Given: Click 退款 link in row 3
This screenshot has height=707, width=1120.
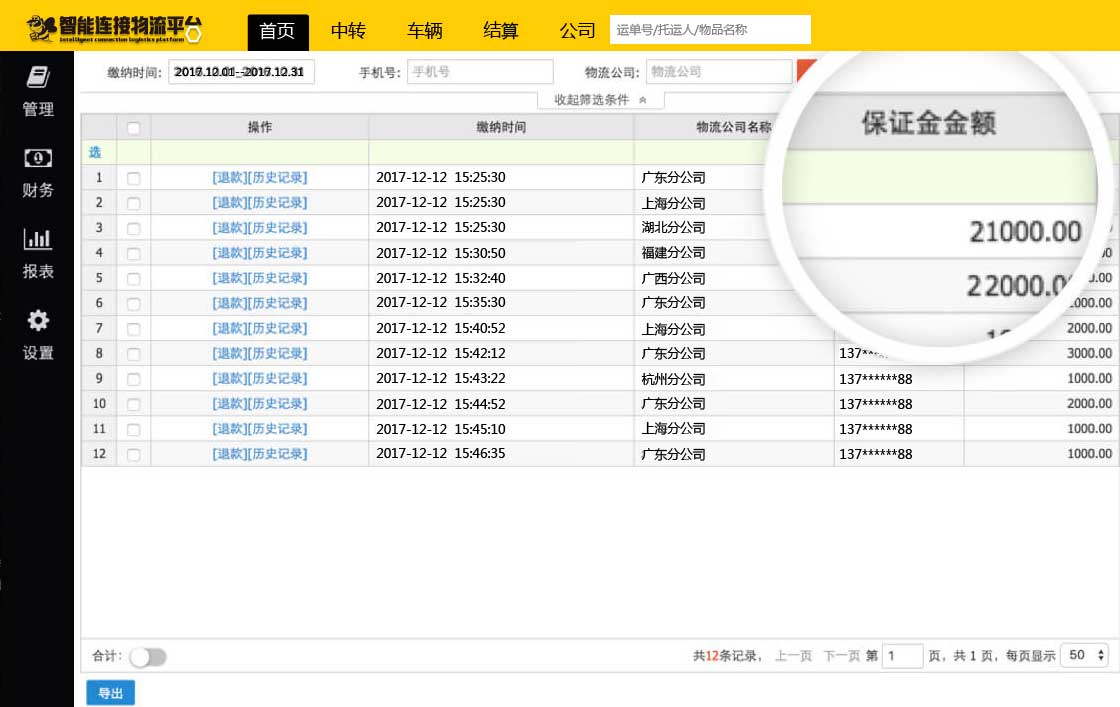Looking at the screenshot, I should coord(229,228).
